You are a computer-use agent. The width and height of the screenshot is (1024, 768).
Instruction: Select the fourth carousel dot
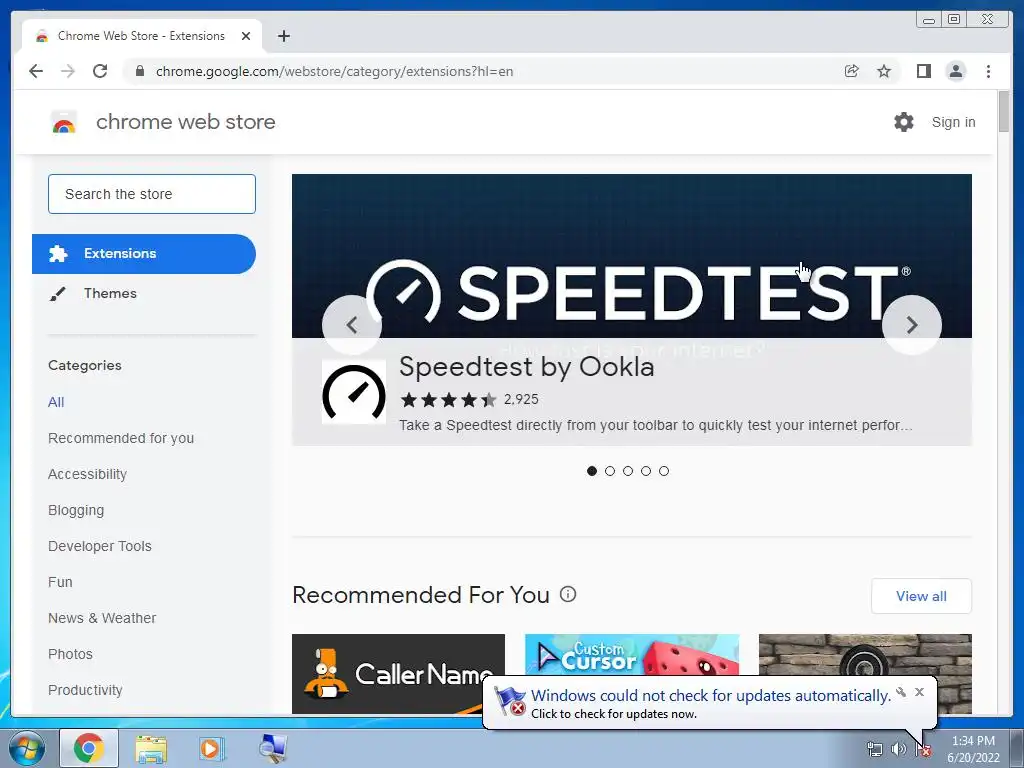[x=646, y=471]
